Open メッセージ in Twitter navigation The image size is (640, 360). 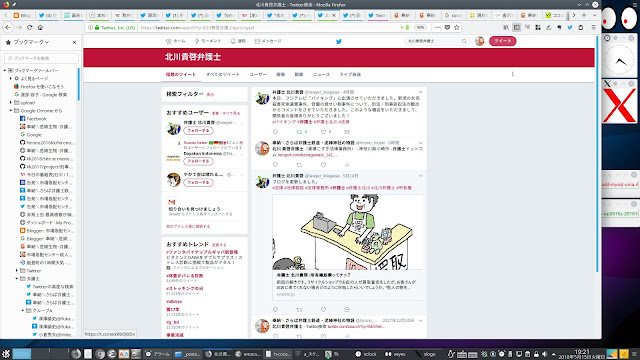pos(268,41)
